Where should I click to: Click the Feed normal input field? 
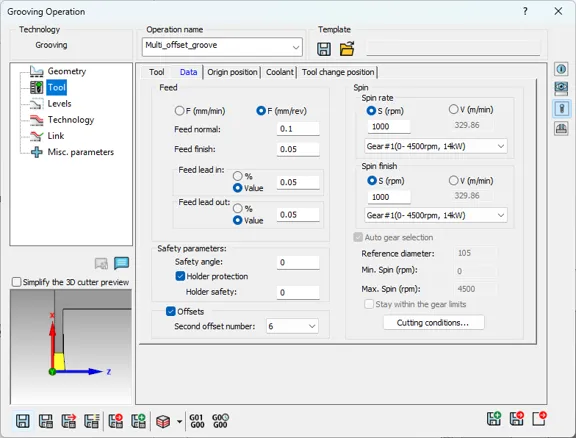click(x=298, y=129)
